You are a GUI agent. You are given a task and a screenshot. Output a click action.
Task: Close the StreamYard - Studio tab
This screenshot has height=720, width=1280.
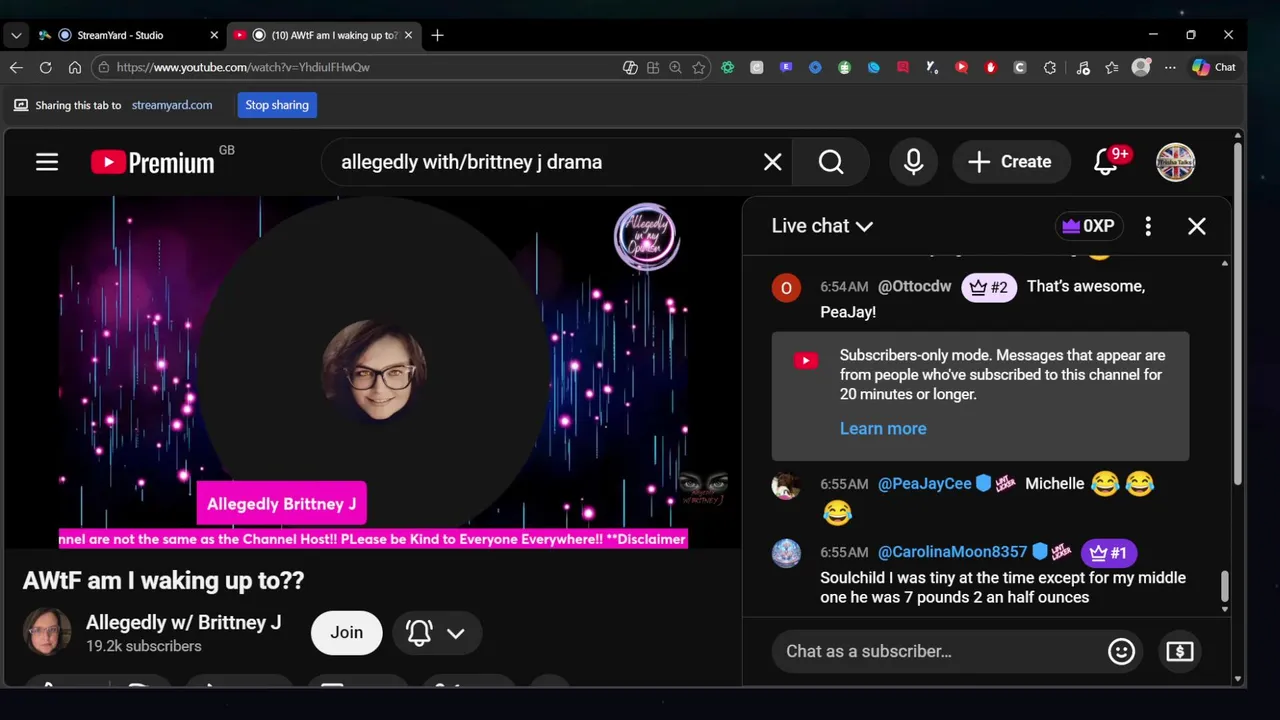[x=213, y=35]
